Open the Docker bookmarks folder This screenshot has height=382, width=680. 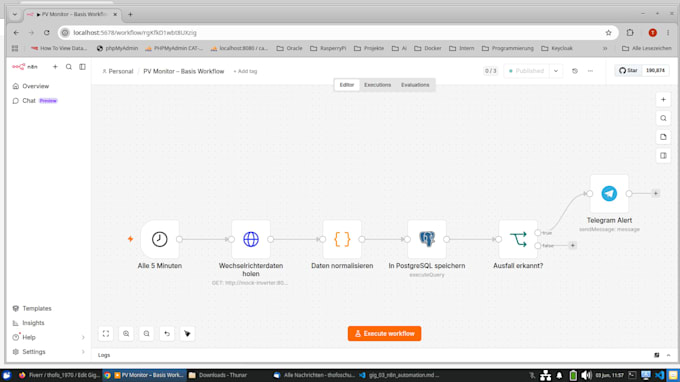pyautogui.click(x=428, y=48)
